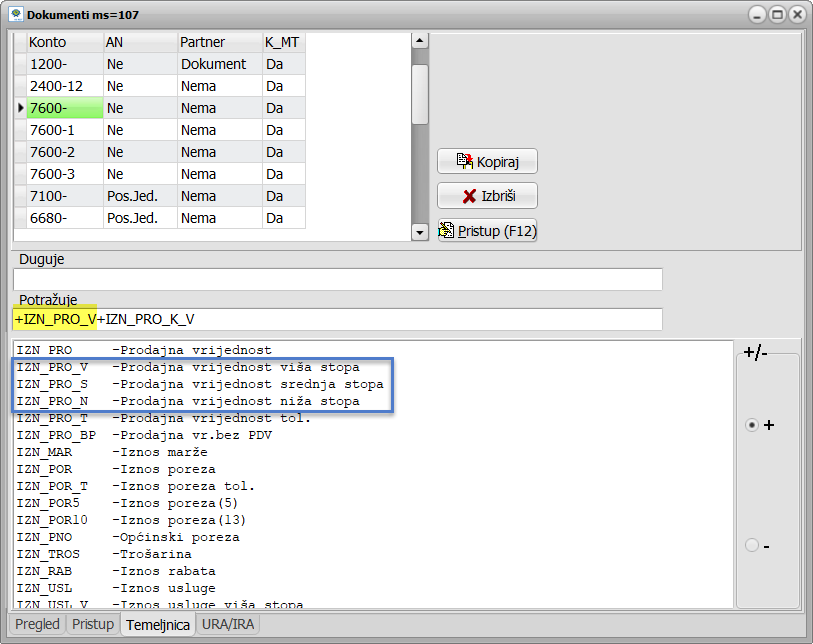Select the minus radio button
Image resolution: width=813 pixels, height=644 pixels.
(752, 545)
